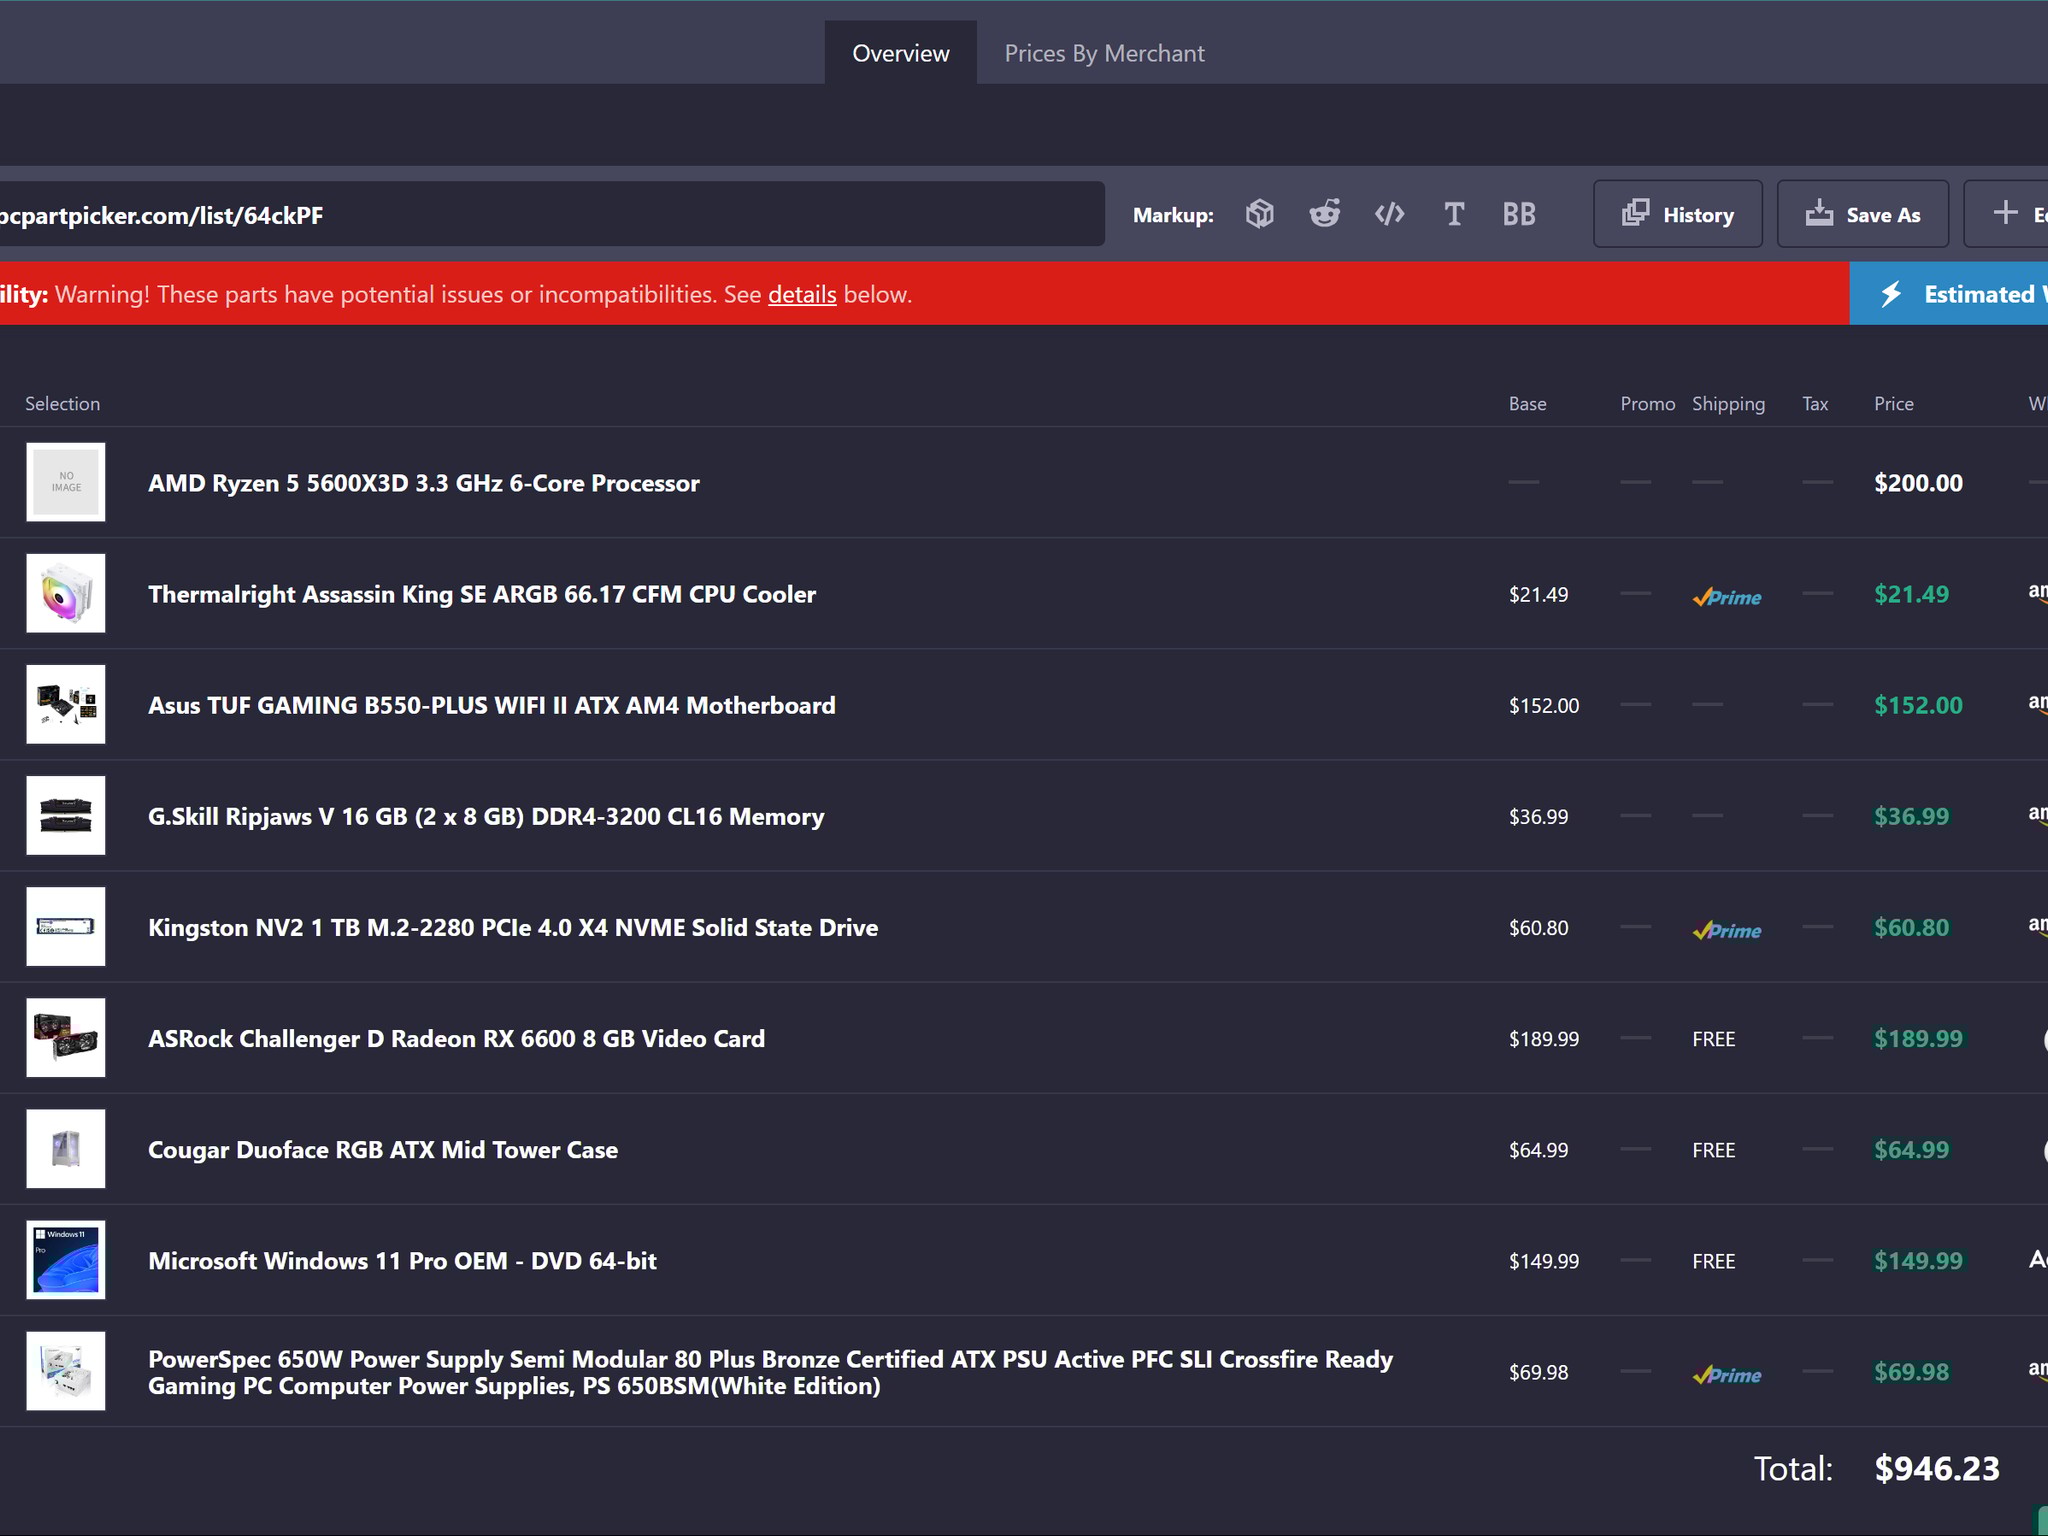The width and height of the screenshot is (2048, 1536).
Task: Open the Asus TUF GAMING B550-PLUS motherboard link
Action: point(491,705)
